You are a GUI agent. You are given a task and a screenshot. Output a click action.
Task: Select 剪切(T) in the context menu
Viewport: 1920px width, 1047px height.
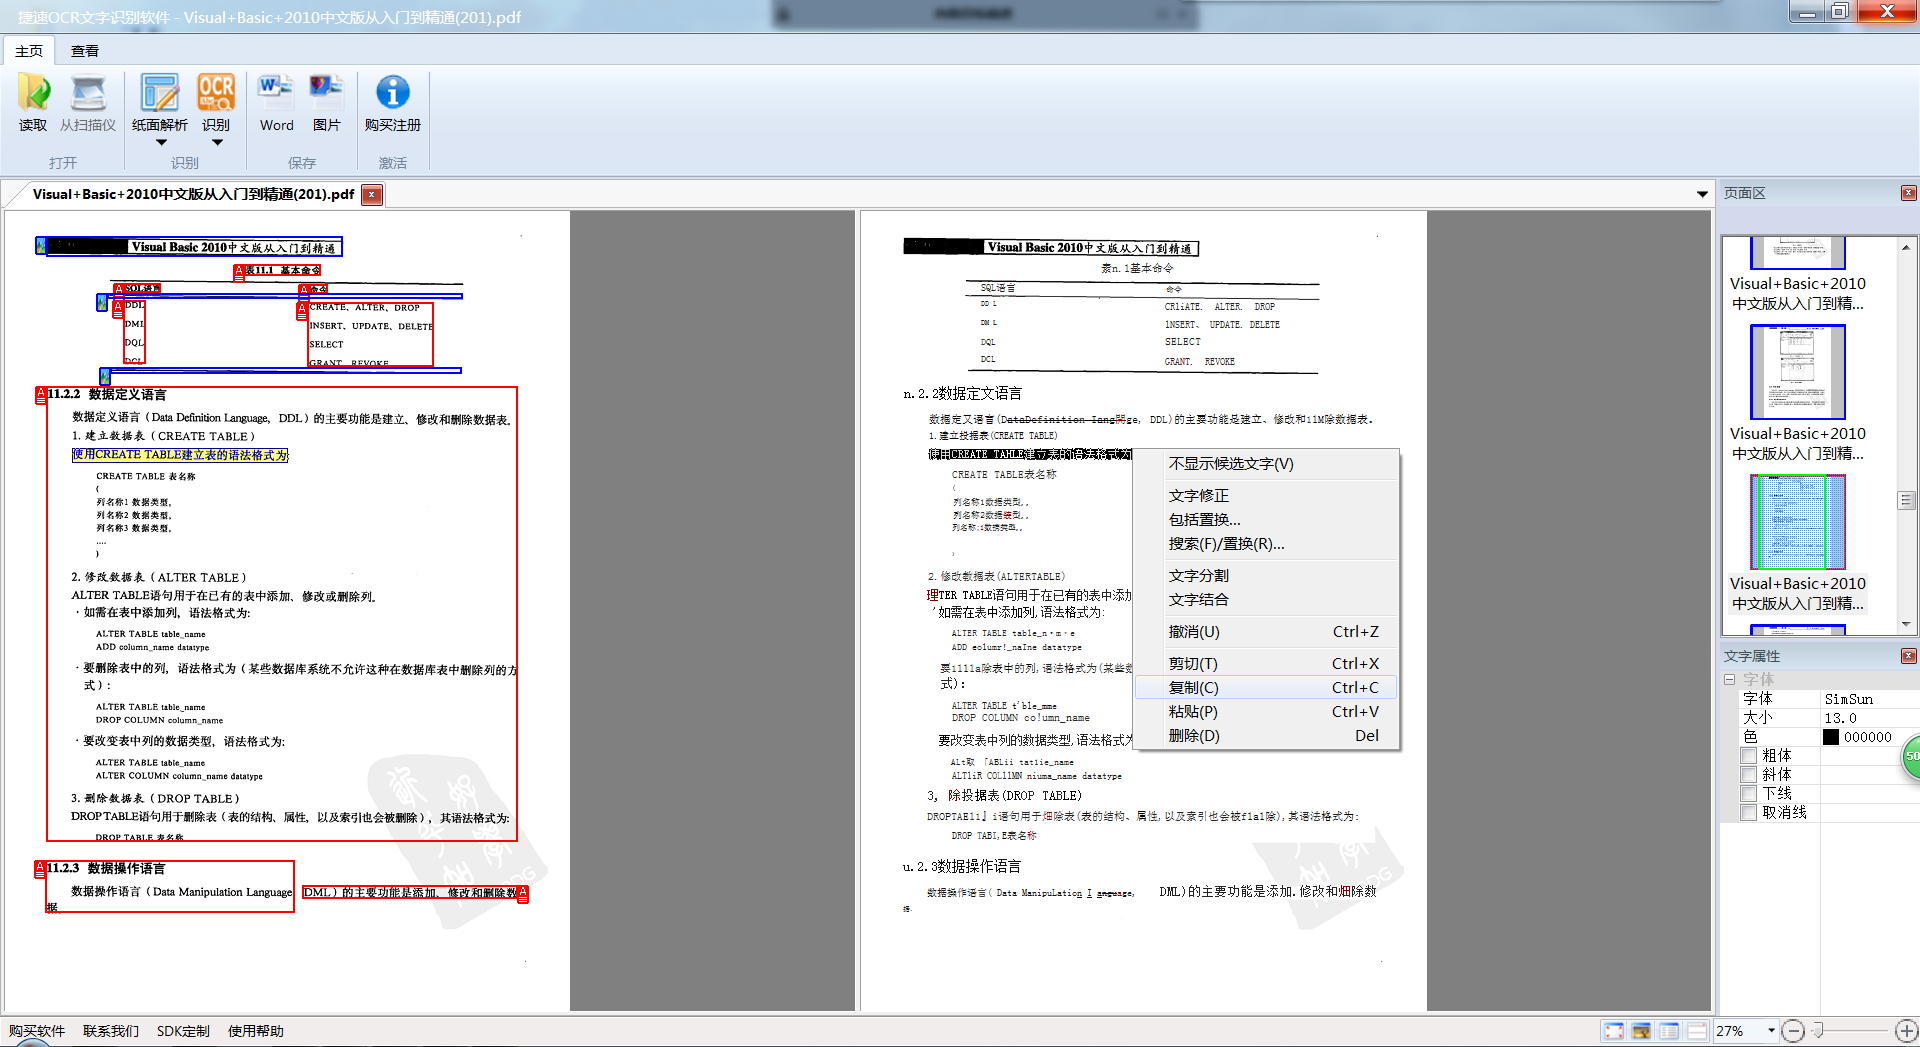pyautogui.click(x=1266, y=664)
